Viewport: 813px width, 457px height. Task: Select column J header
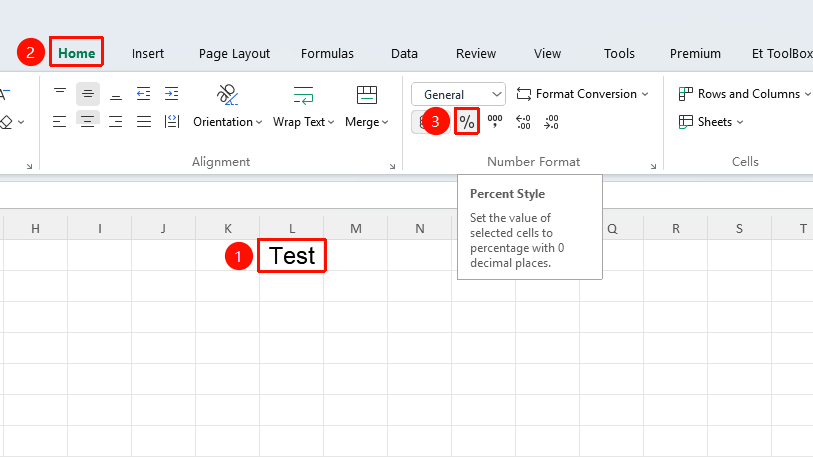pyautogui.click(x=163, y=228)
